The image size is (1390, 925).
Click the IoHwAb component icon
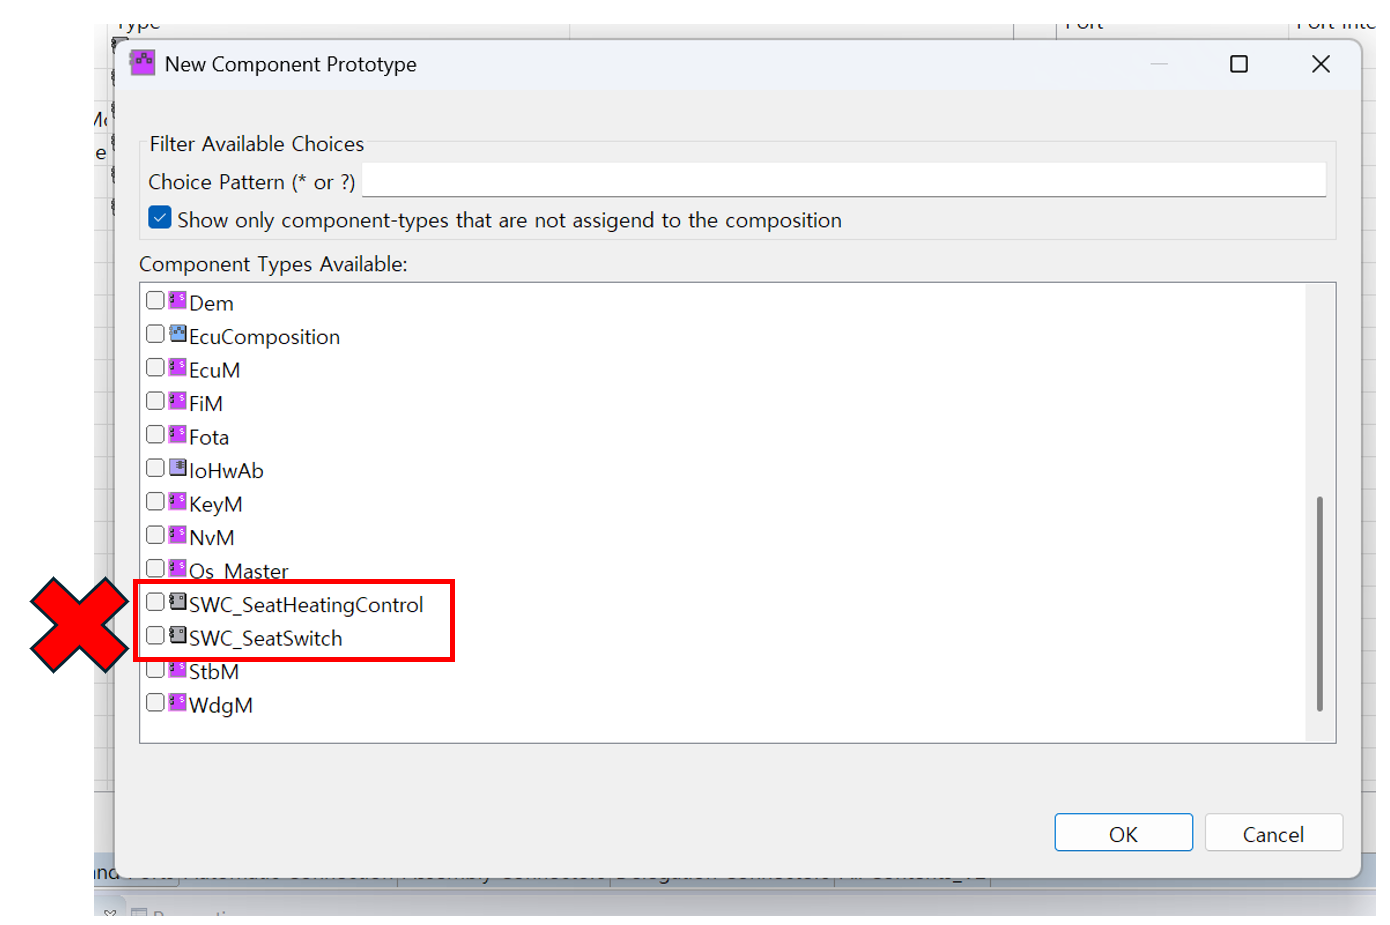click(178, 467)
